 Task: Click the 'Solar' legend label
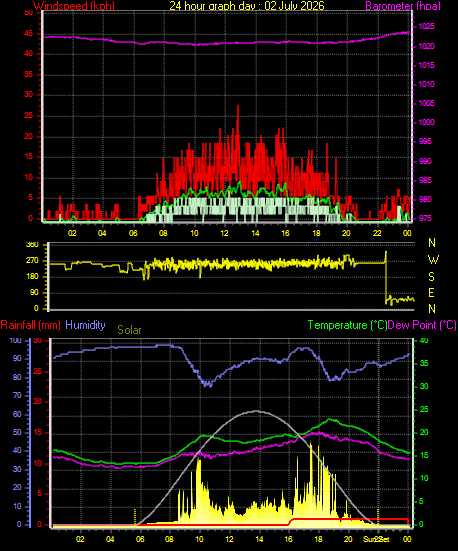[x=129, y=330]
